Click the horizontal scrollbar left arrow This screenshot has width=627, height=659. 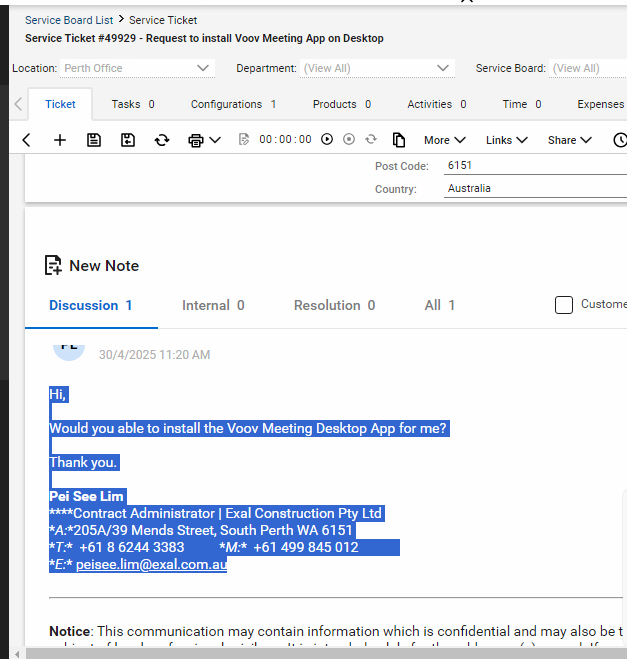click(17, 654)
